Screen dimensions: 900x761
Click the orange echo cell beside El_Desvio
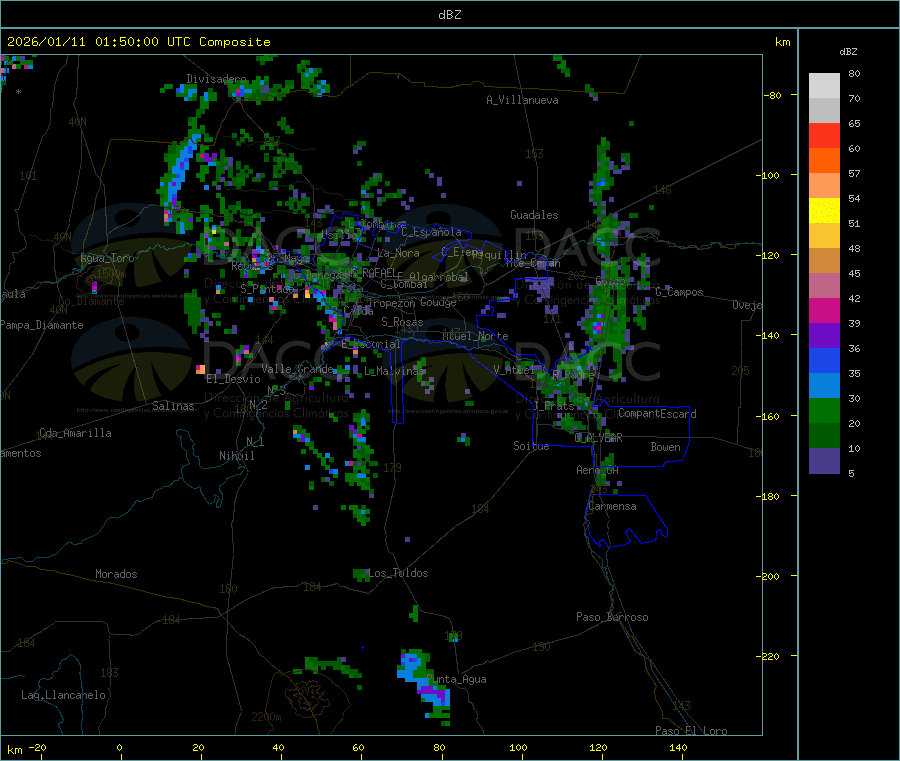pyautogui.click(x=200, y=369)
